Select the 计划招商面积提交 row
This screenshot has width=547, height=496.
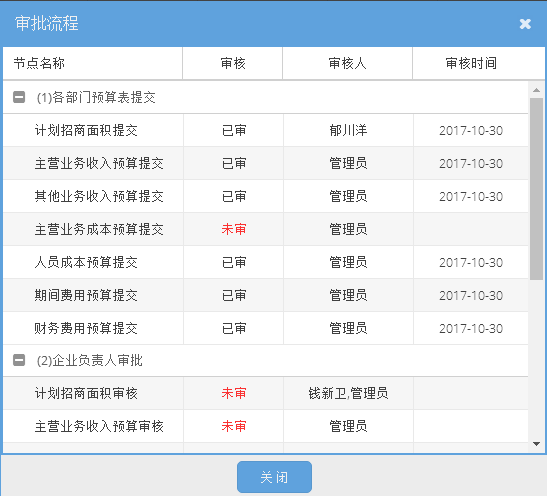265,130
